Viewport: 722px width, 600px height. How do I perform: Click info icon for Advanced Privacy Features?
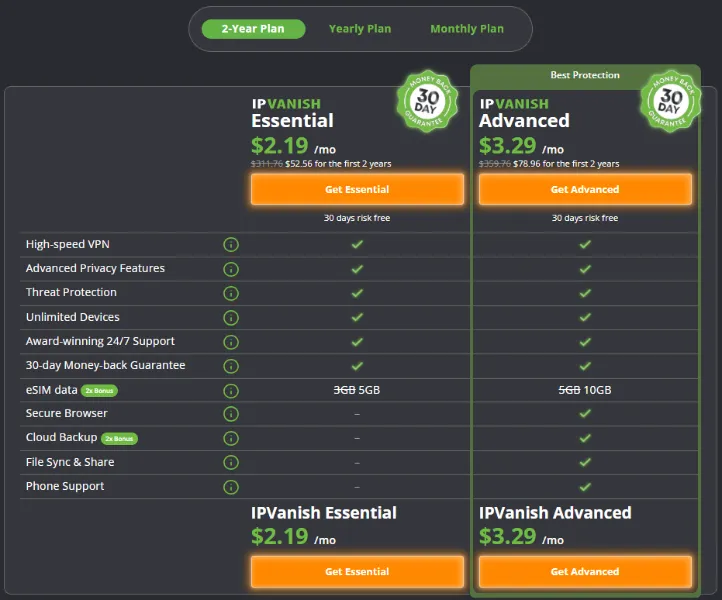(x=231, y=269)
